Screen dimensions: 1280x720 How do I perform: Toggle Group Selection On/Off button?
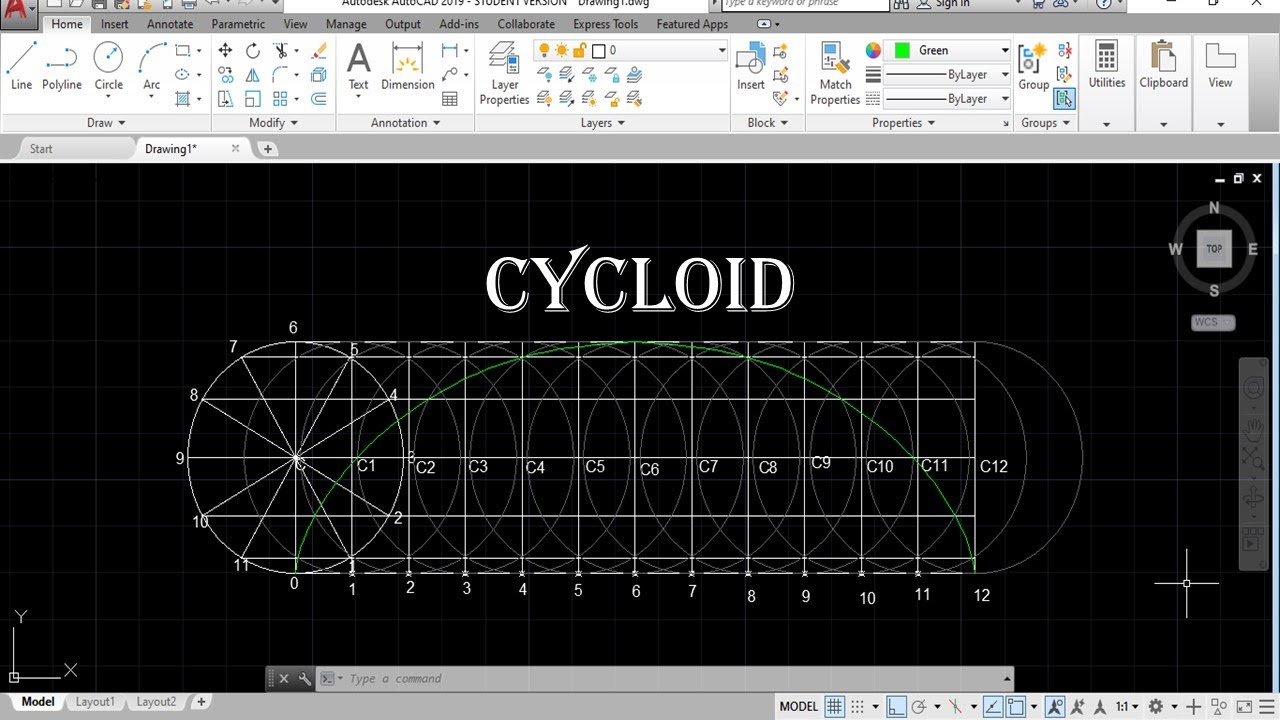[x=1064, y=98]
